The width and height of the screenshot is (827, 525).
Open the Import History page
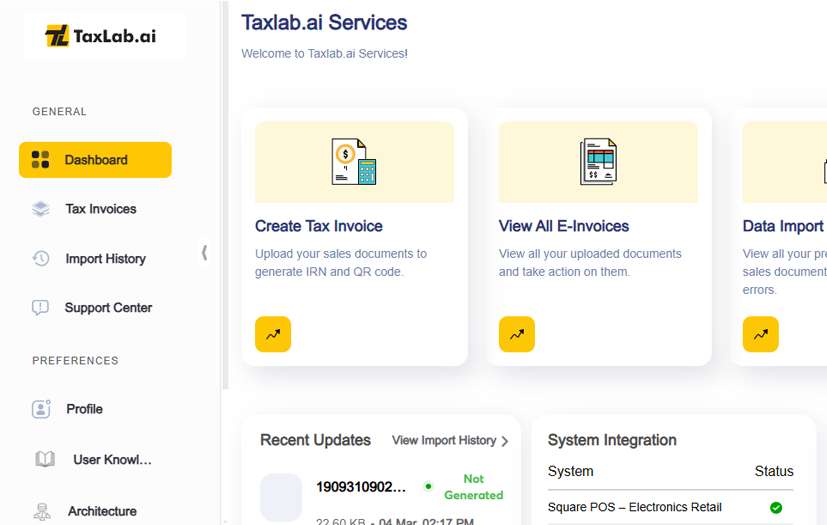[105, 259]
